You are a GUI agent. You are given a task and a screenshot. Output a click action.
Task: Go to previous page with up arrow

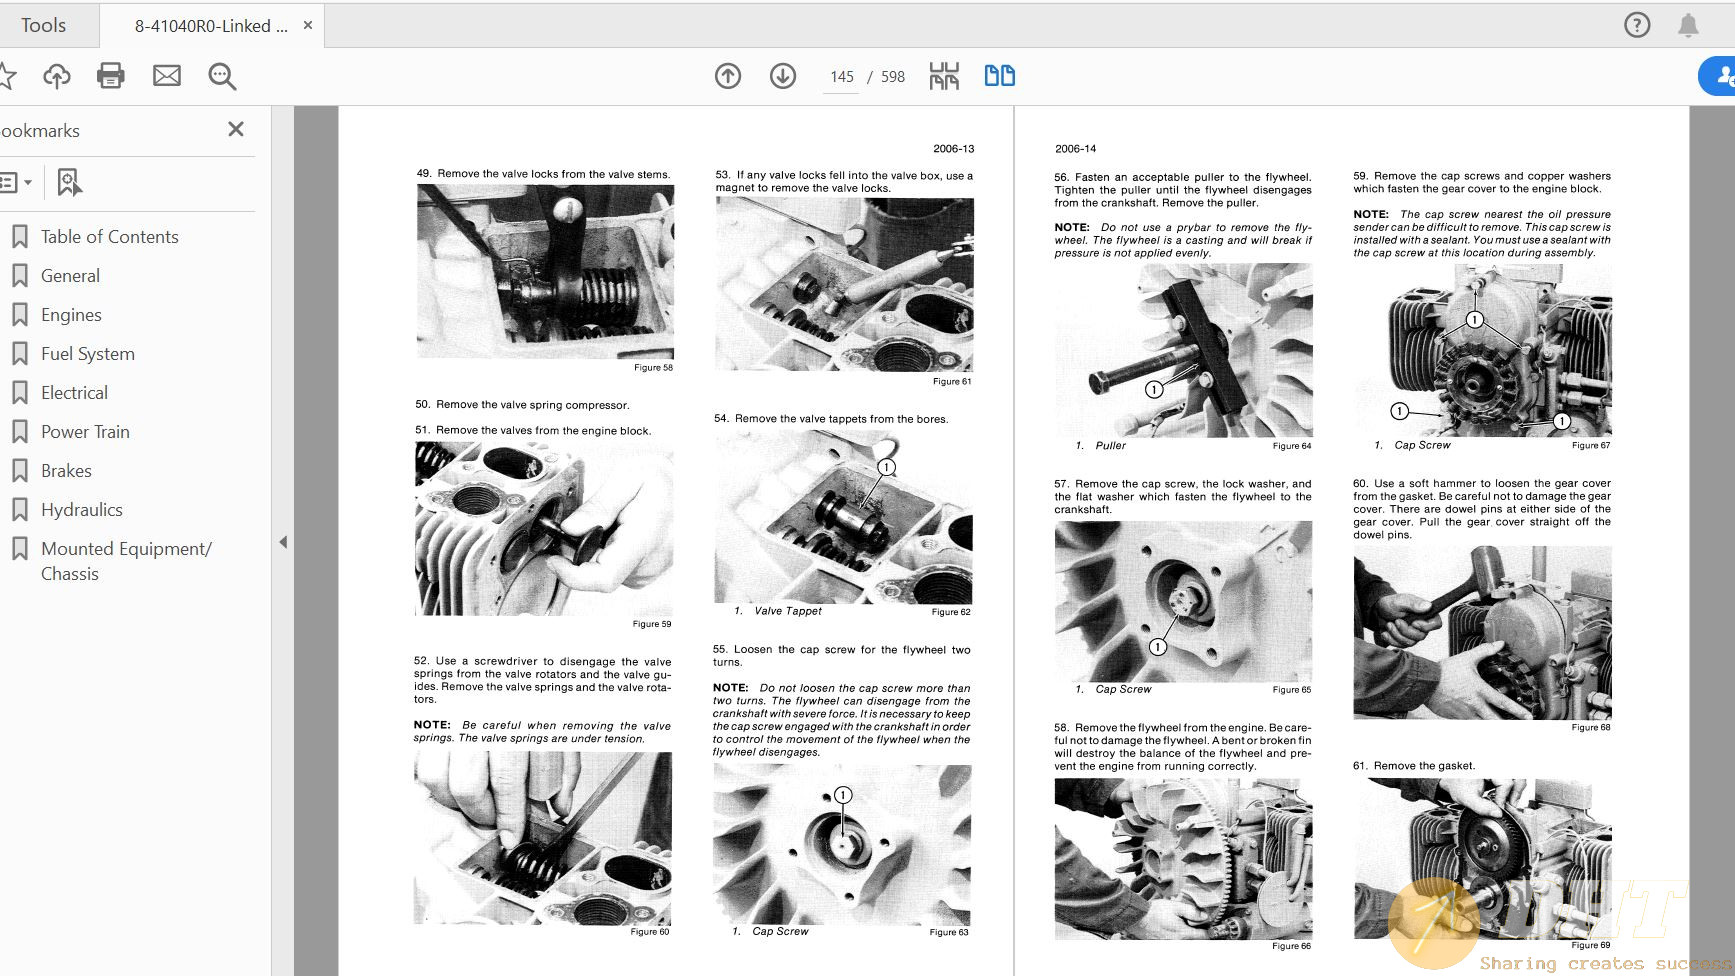coord(728,76)
